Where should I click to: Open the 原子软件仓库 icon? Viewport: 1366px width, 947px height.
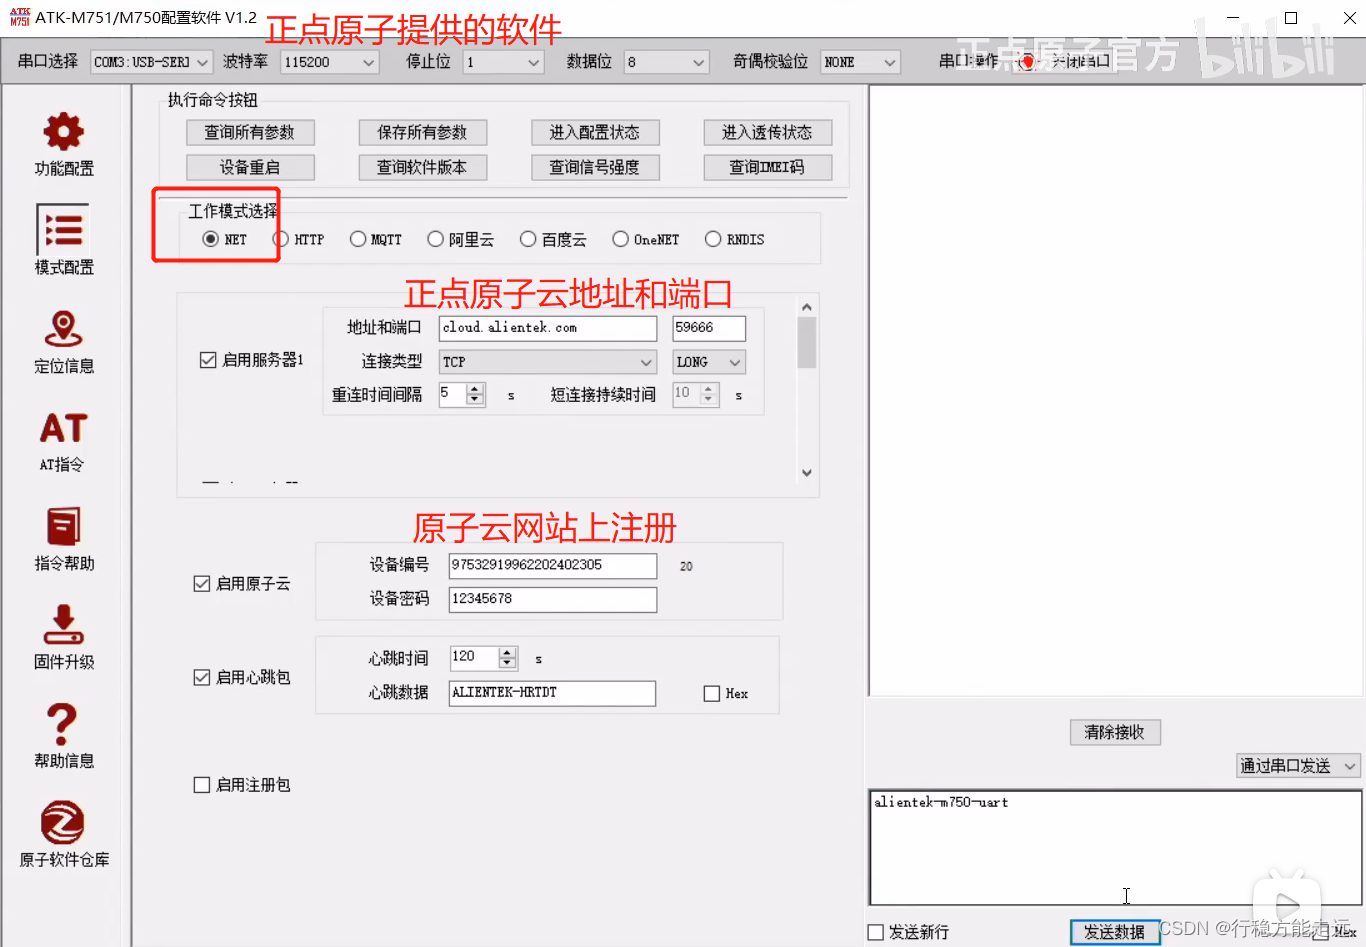tap(62, 823)
